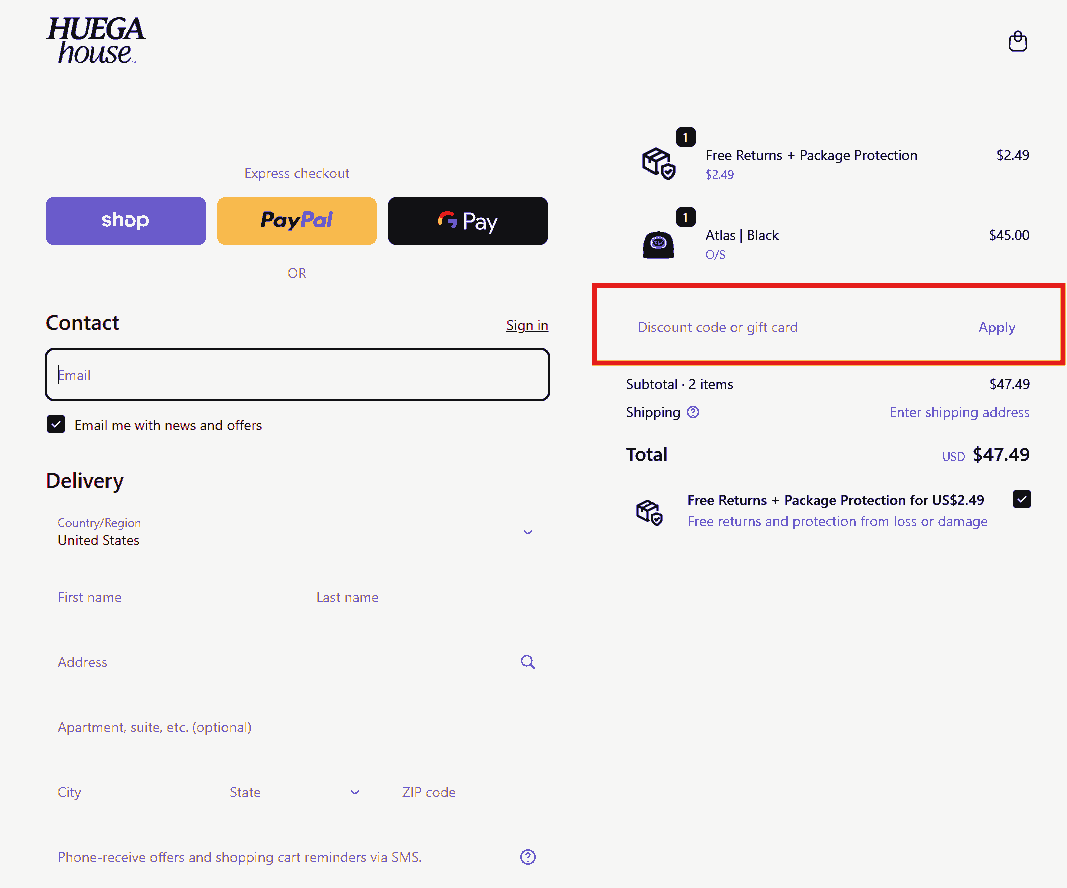The height and width of the screenshot is (888, 1067).
Task: Click the Huega House logo
Action: point(96,41)
